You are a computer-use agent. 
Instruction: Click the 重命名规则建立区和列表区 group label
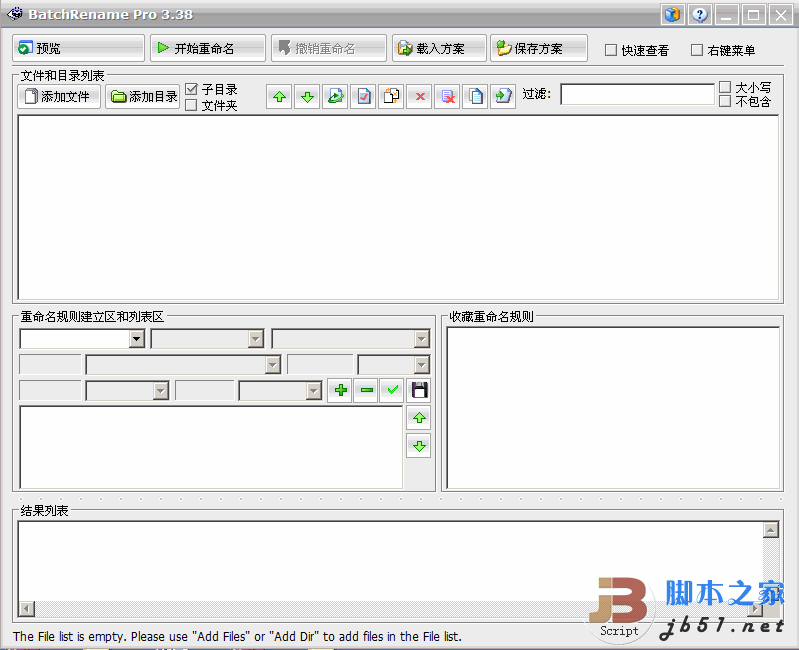(92, 317)
